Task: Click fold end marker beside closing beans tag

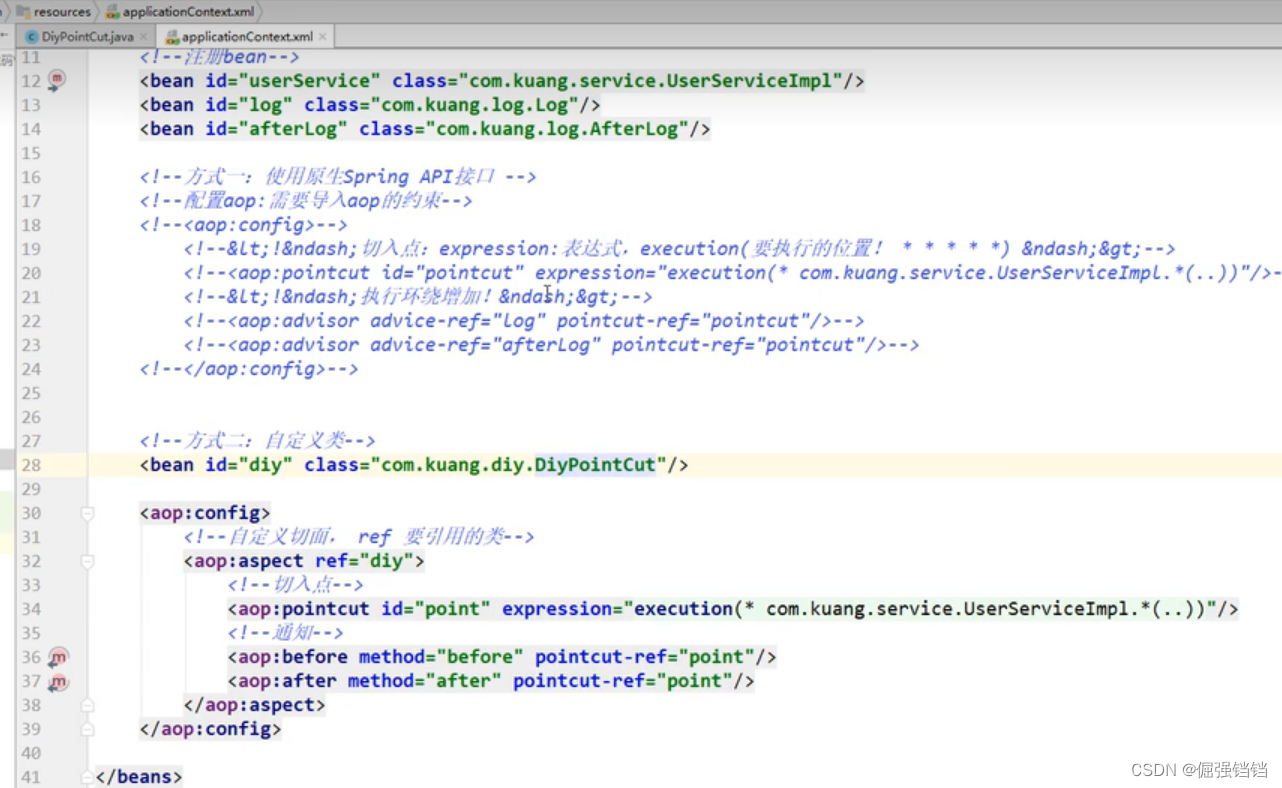Action: (x=87, y=777)
